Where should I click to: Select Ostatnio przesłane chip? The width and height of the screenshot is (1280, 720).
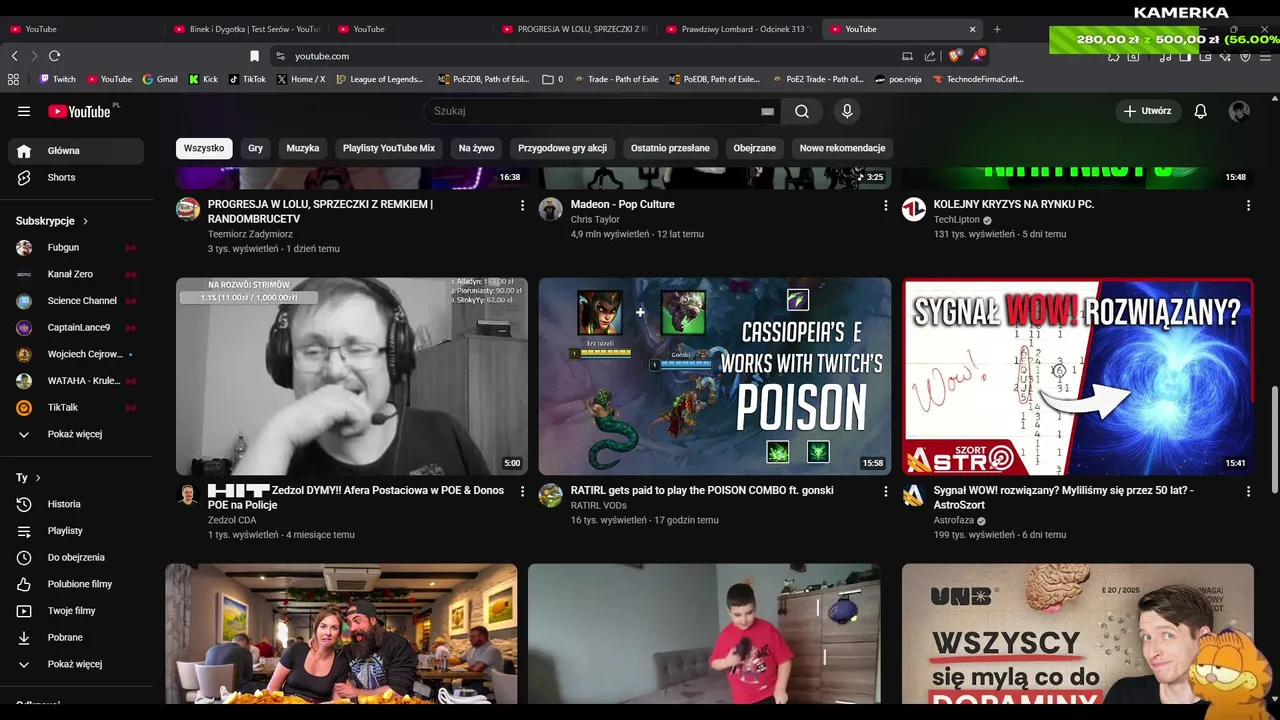click(x=670, y=148)
